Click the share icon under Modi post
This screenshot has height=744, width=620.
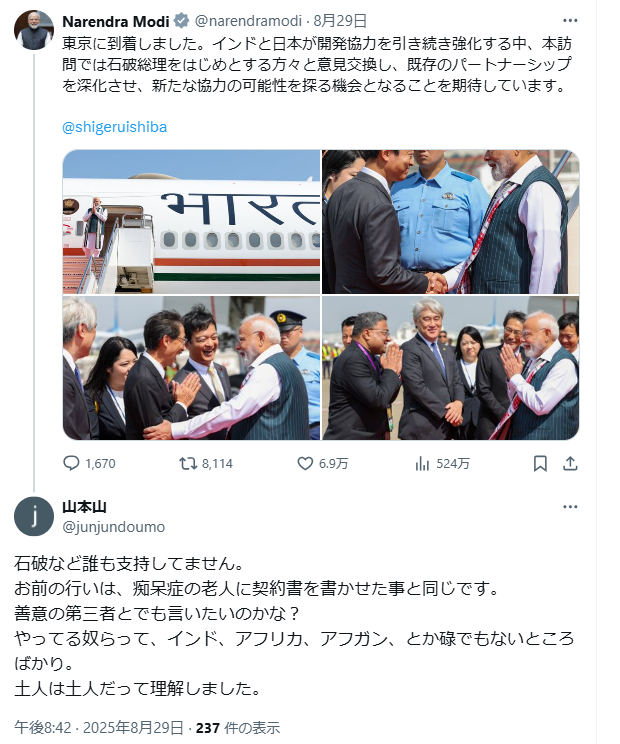click(x=570, y=463)
